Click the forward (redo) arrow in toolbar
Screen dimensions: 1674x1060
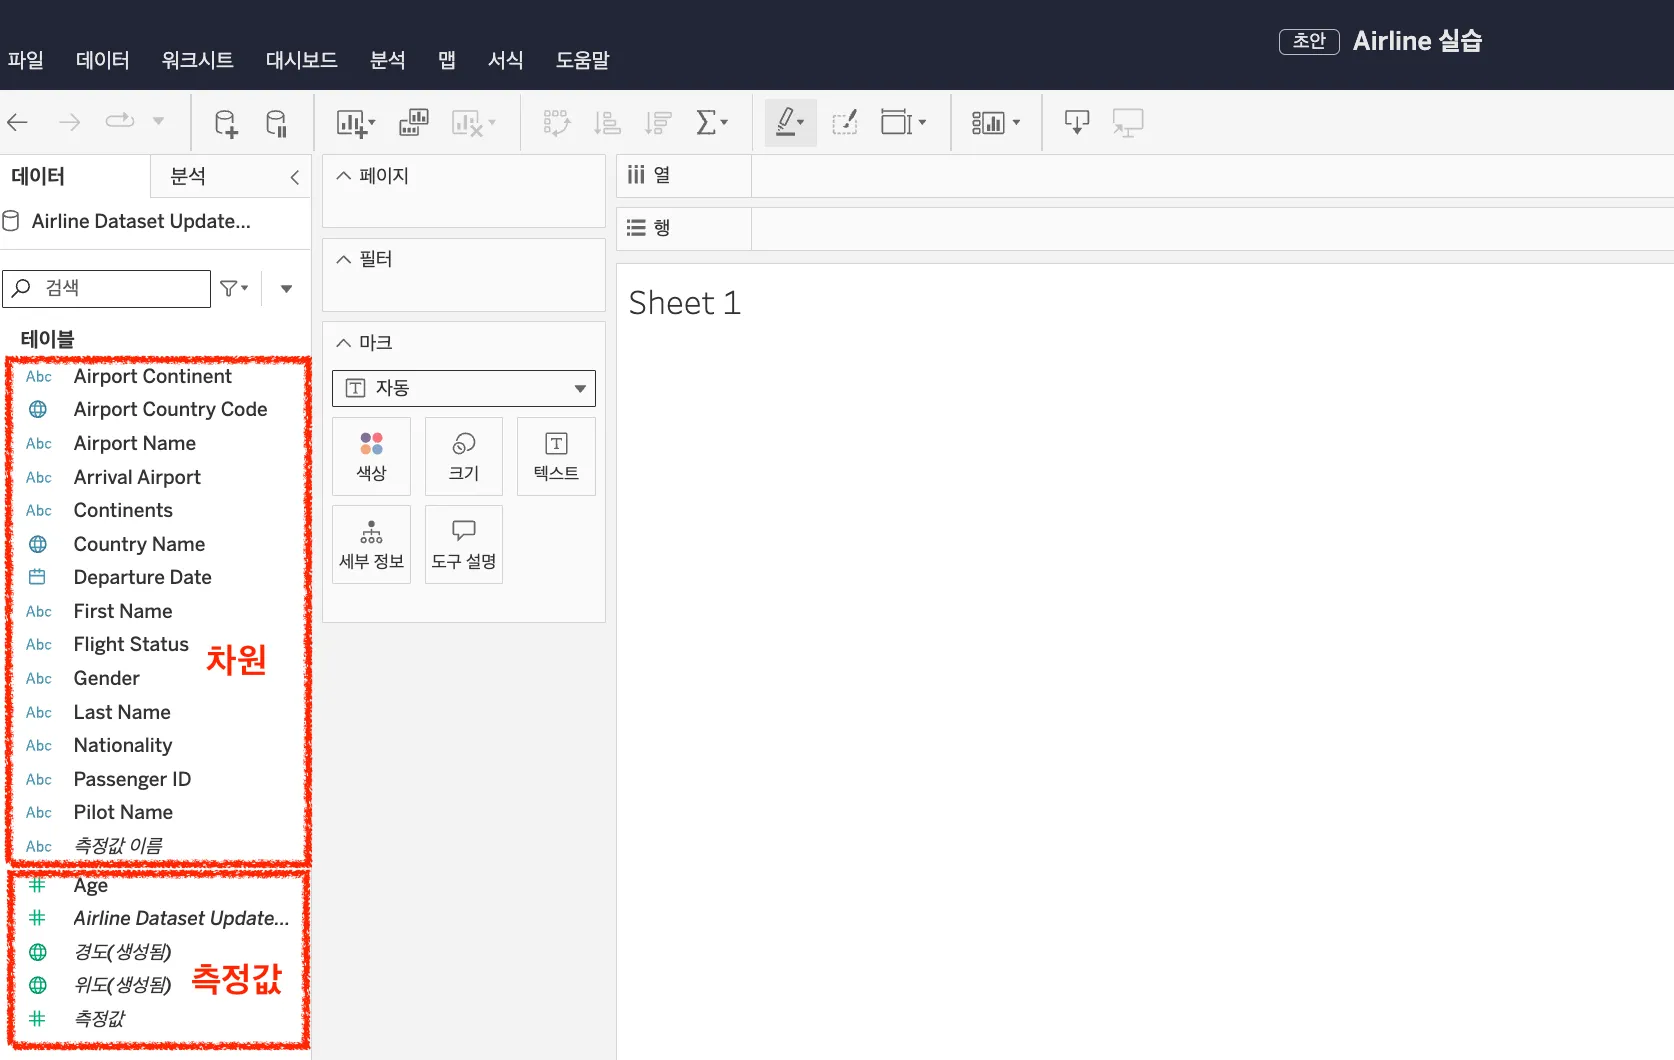(69, 122)
